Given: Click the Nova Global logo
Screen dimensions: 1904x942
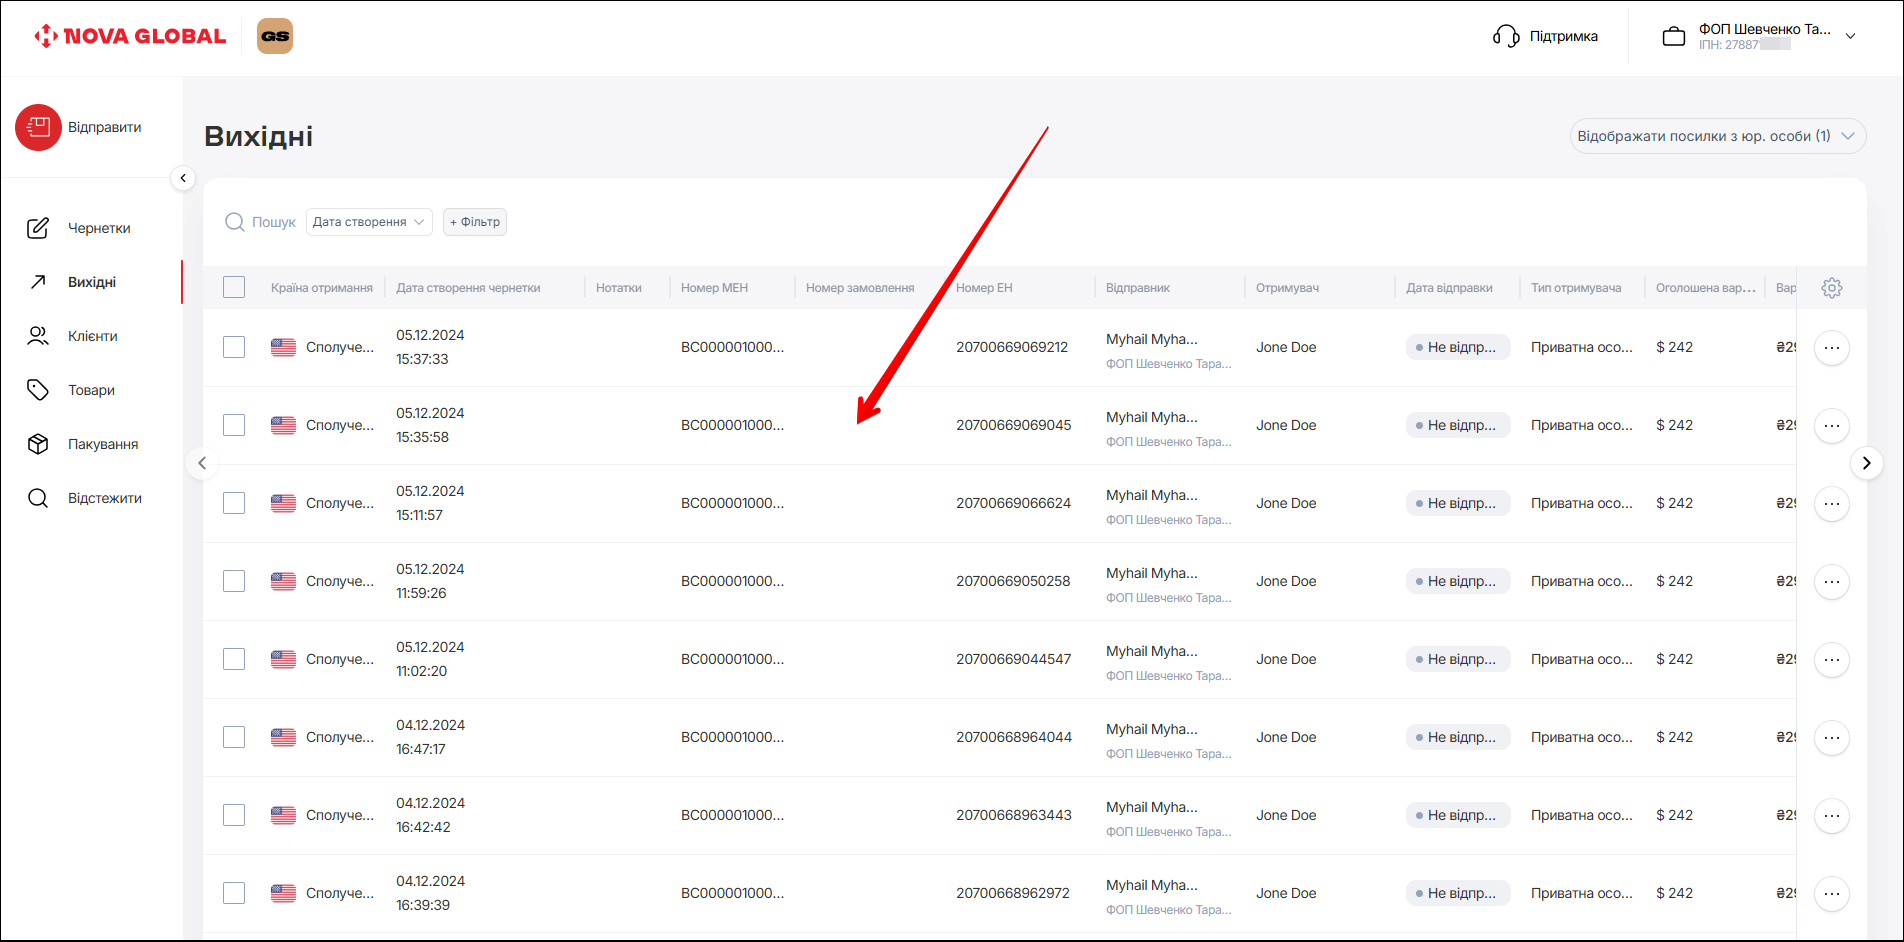Looking at the screenshot, I should click(x=130, y=36).
